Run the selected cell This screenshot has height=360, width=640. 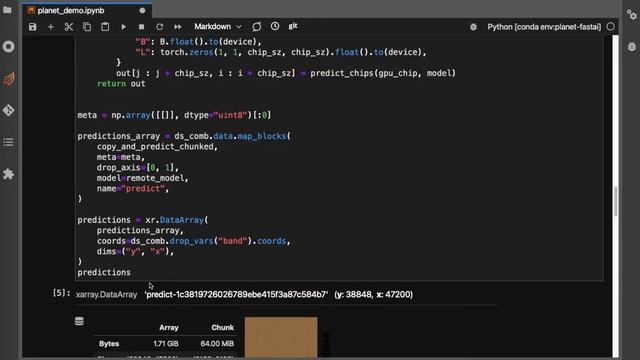pyautogui.click(x=123, y=27)
